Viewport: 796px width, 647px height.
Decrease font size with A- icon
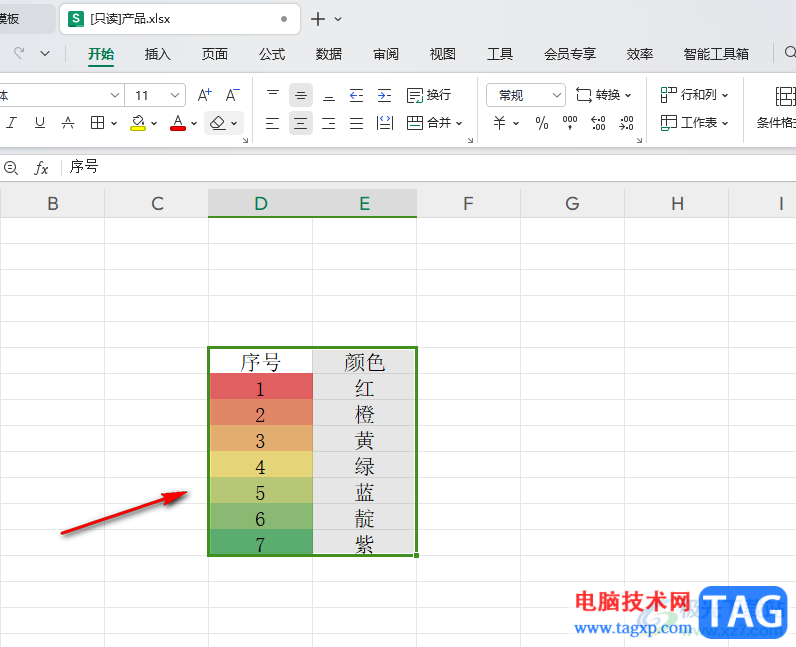[233, 95]
